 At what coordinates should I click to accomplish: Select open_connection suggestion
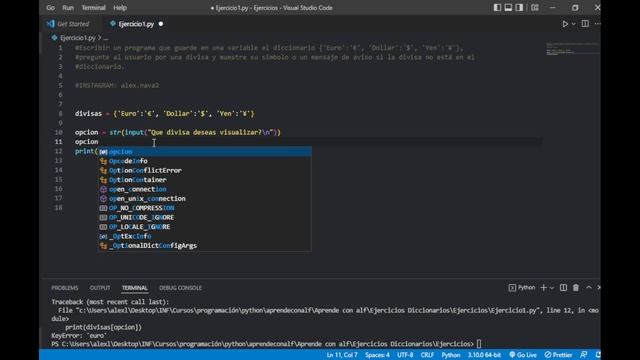205,189
